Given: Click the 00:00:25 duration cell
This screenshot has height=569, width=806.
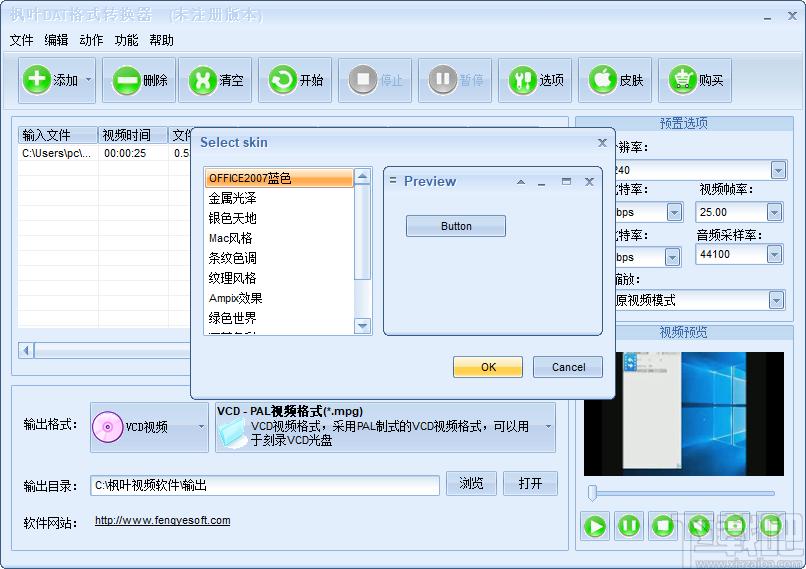Looking at the screenshot, I should click(x=125, y=153).
